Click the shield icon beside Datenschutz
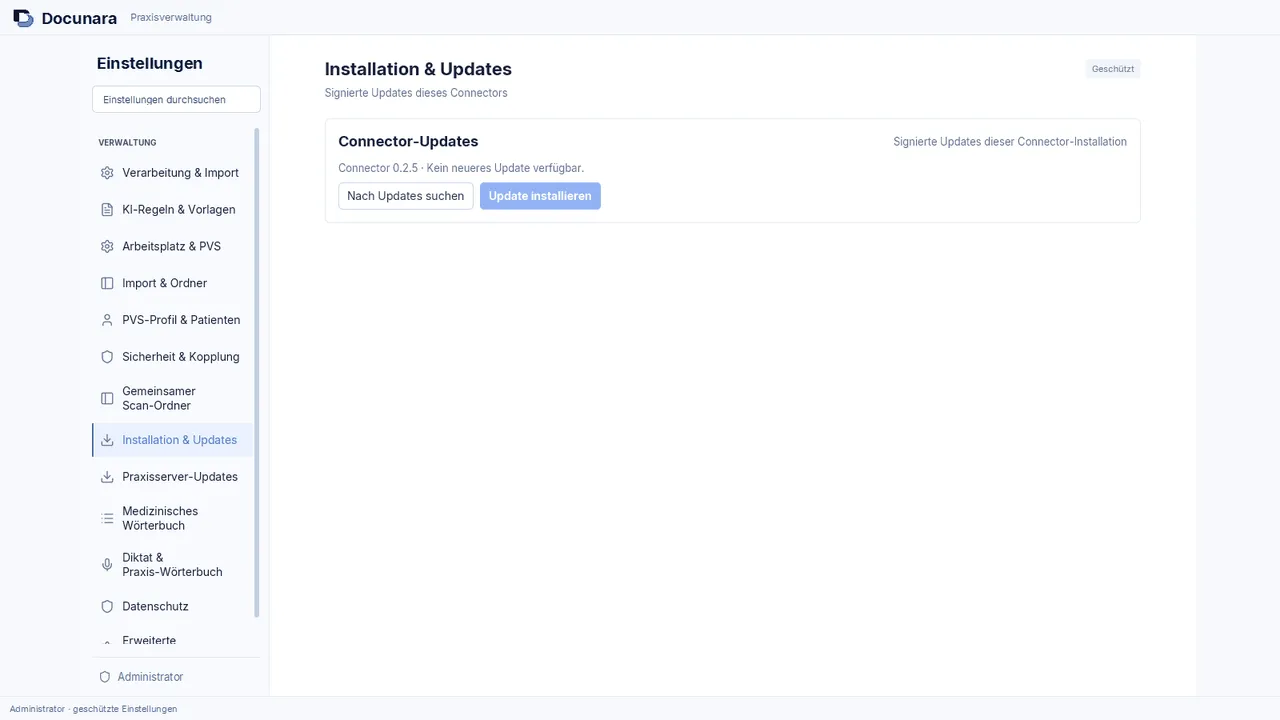Screen dimensions: 1280x720 pos(107,607)
